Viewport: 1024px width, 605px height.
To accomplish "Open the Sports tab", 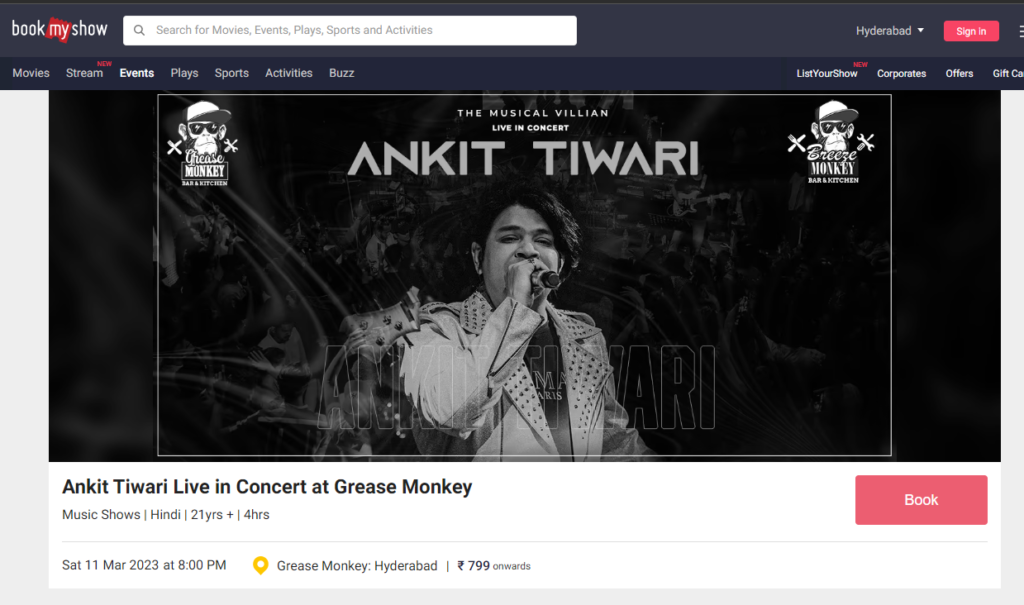I will click(x=231, y=73).
